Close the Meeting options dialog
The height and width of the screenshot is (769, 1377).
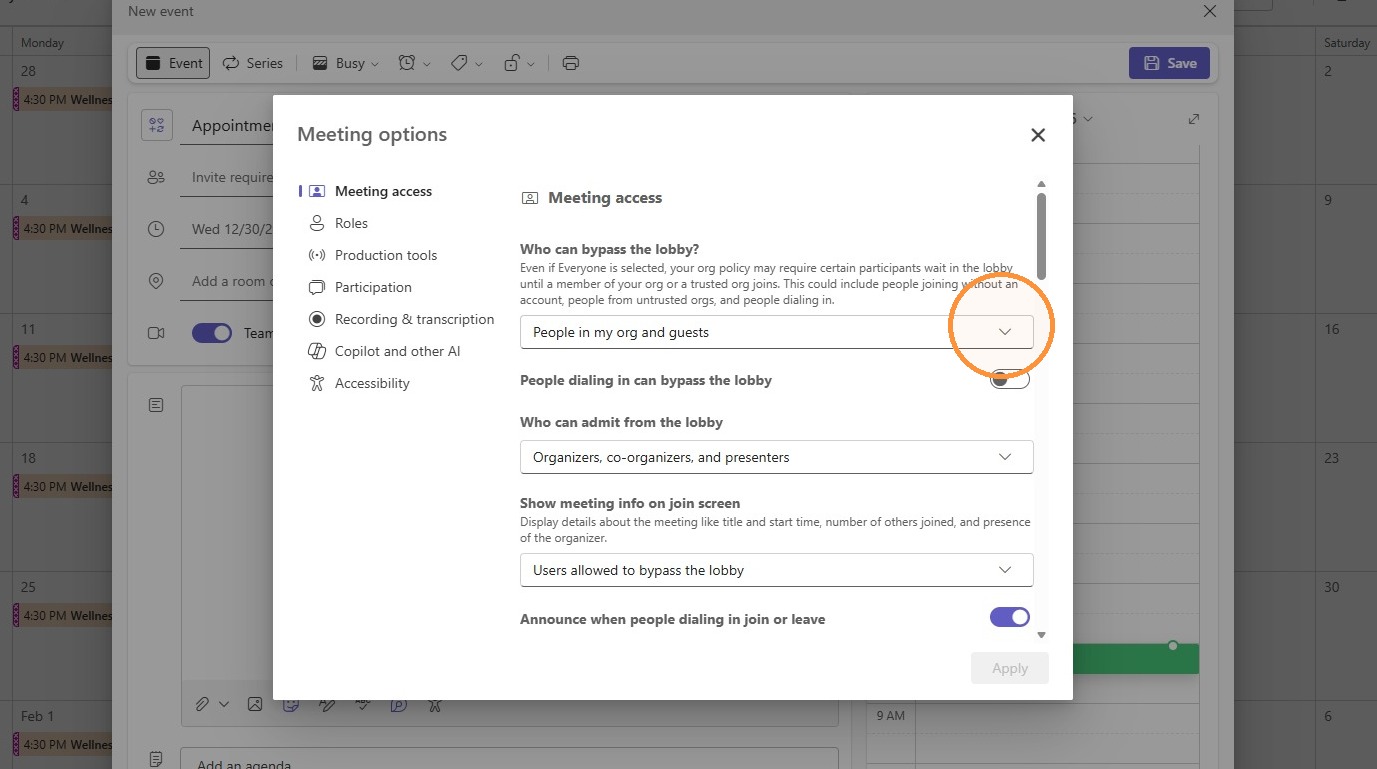(1038, 135)
